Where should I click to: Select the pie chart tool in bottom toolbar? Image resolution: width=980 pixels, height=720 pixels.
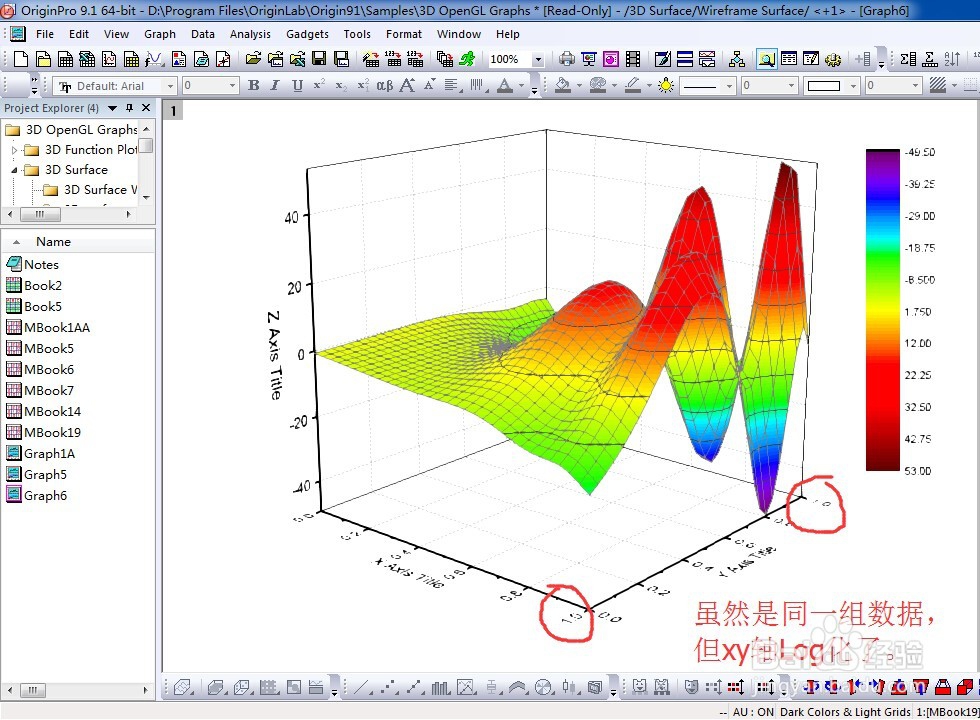[544, 688]
